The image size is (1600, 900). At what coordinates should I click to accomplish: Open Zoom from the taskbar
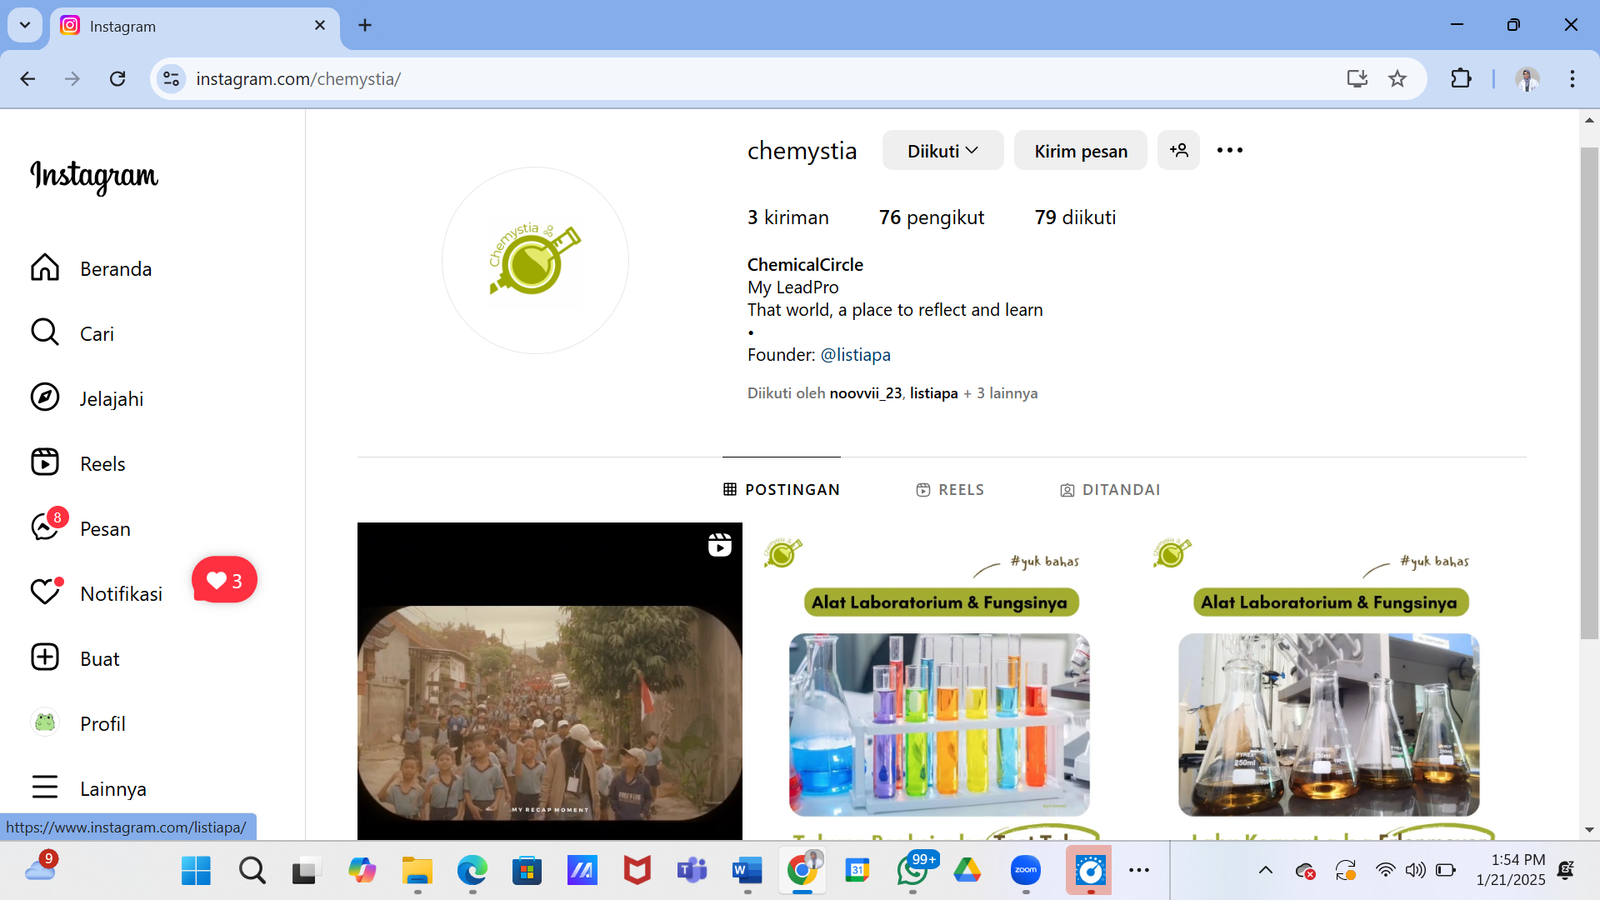(x=1026, y=871)
